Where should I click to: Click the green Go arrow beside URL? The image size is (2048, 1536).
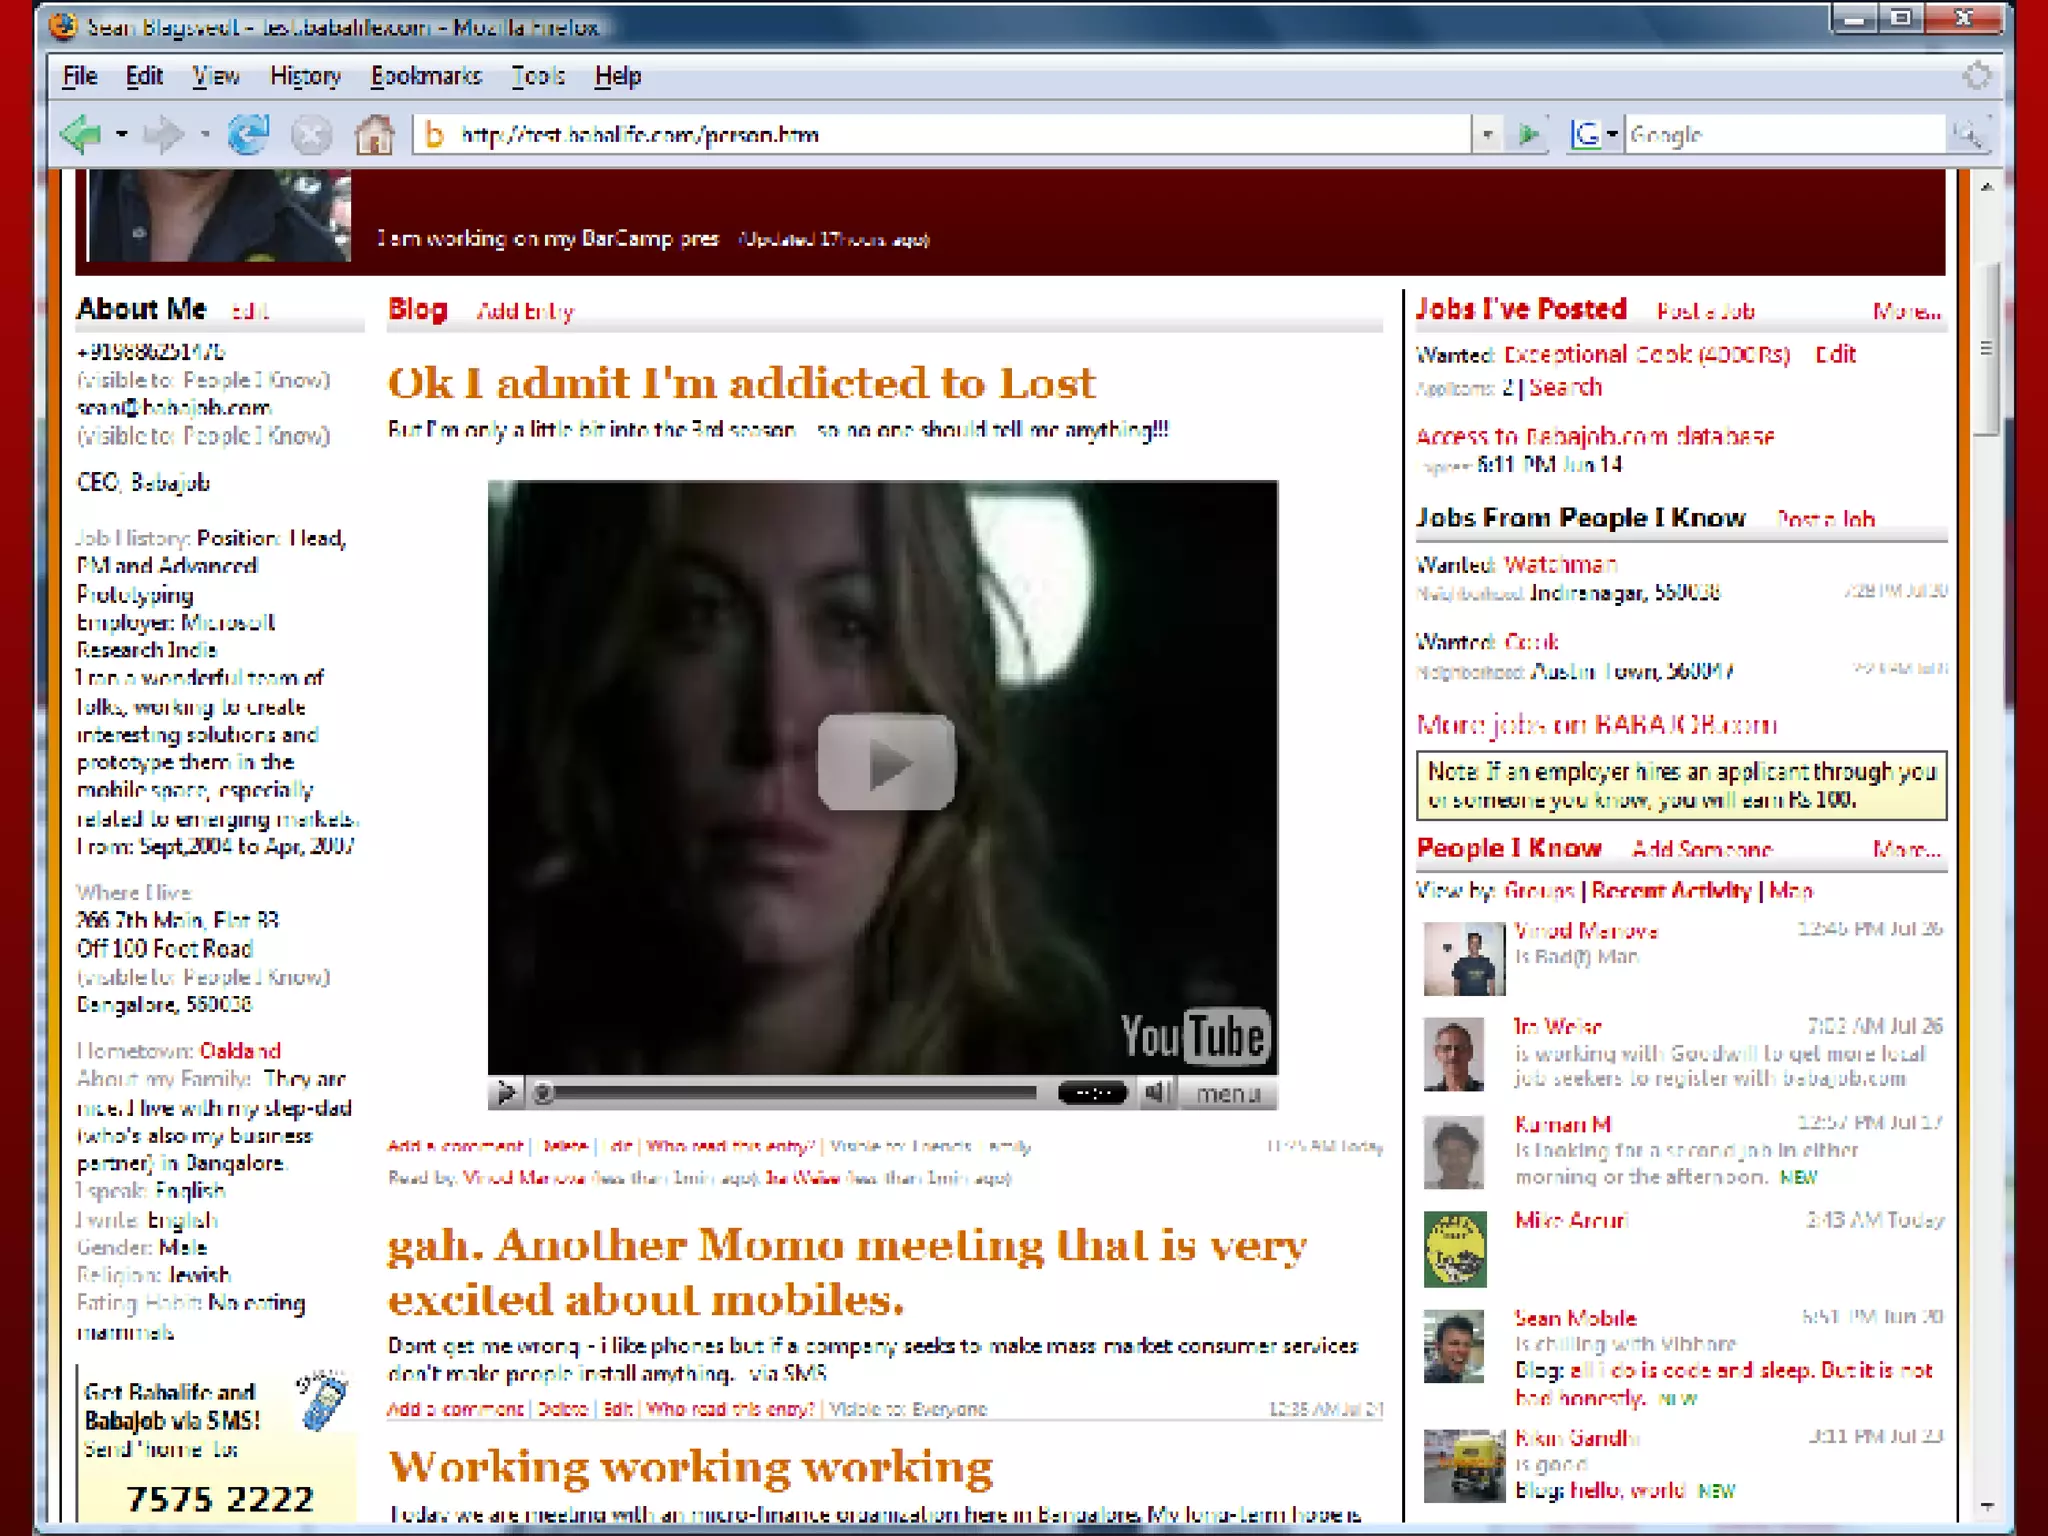pos(1528,134)
